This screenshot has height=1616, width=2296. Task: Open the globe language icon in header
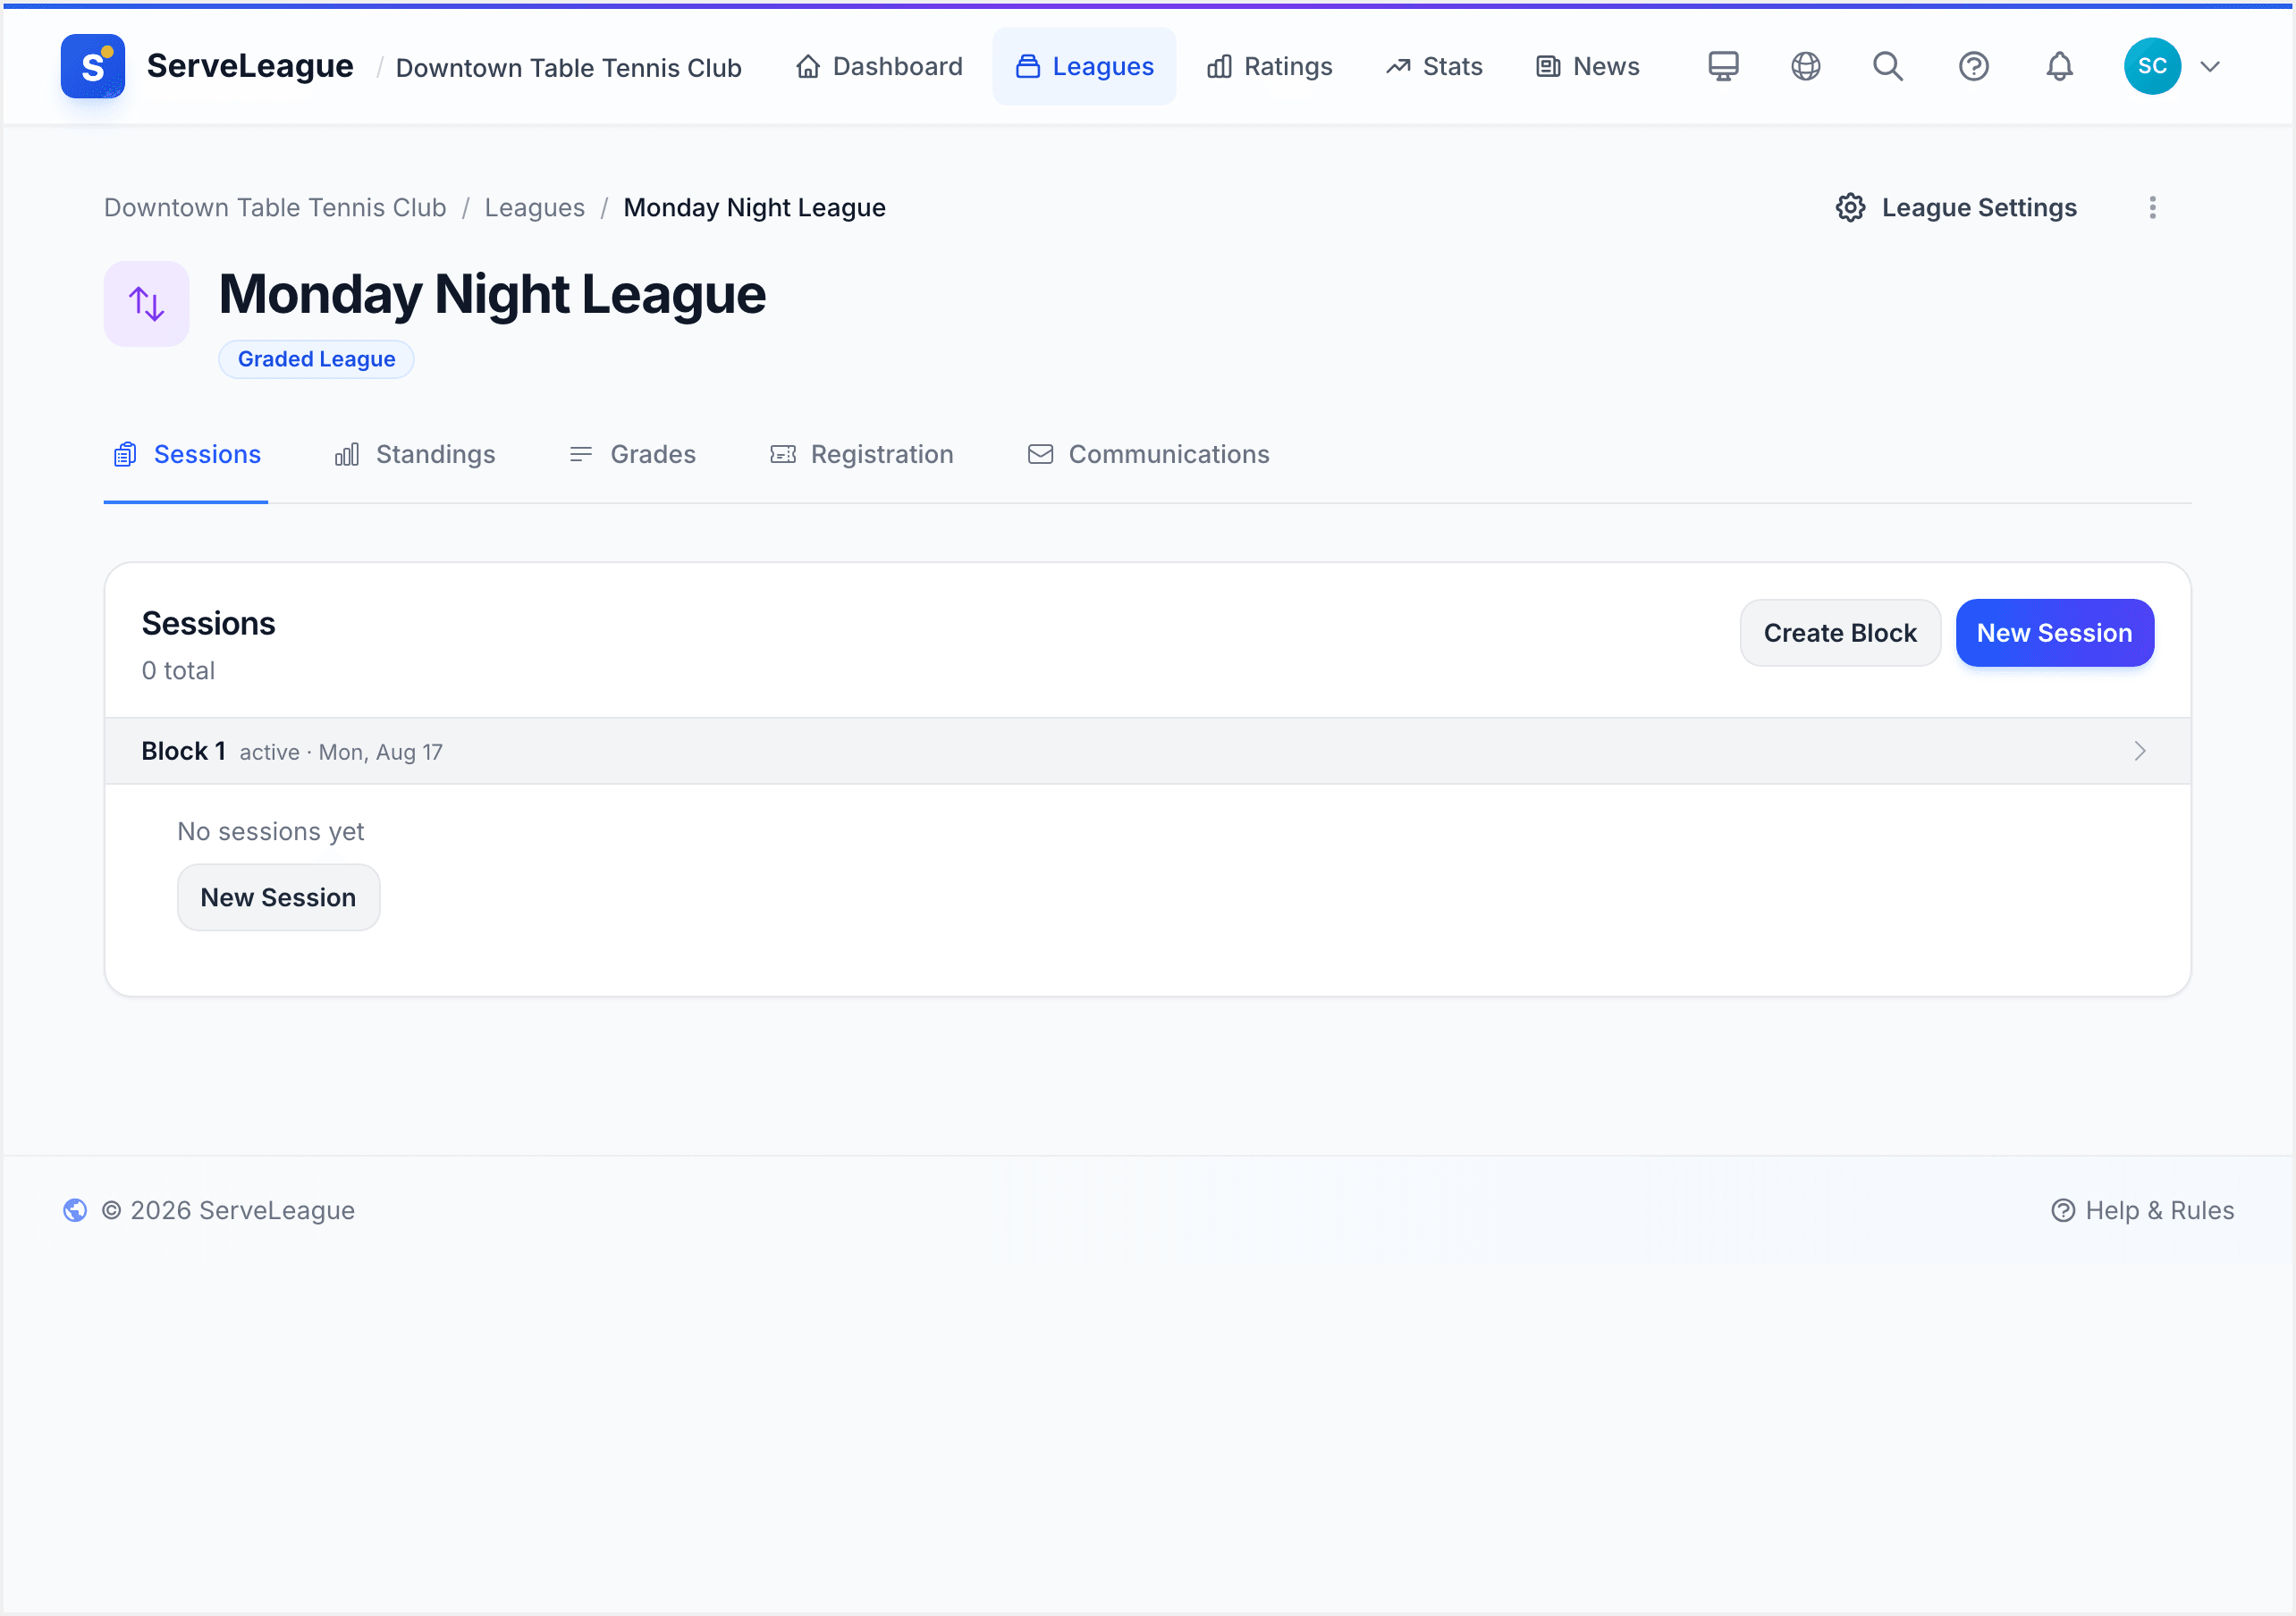(x=1805, y=66)
